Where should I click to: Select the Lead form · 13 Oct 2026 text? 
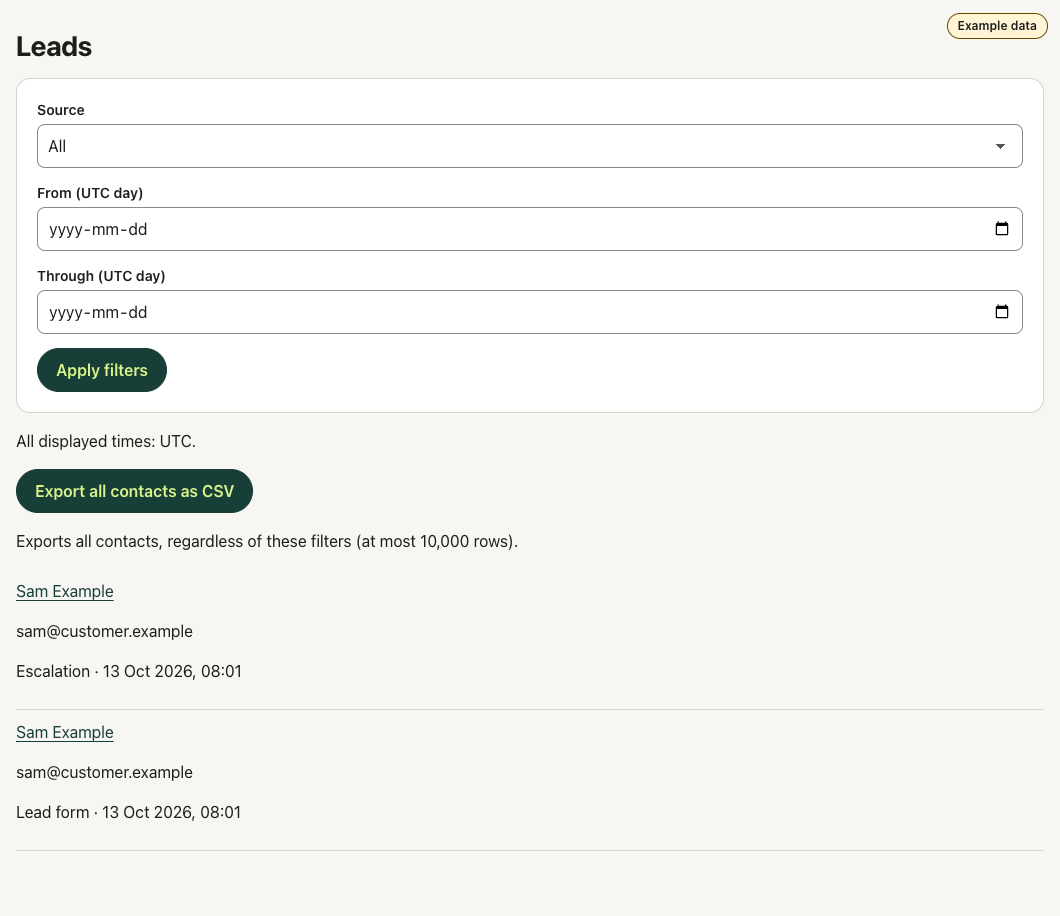click(128, 813)
